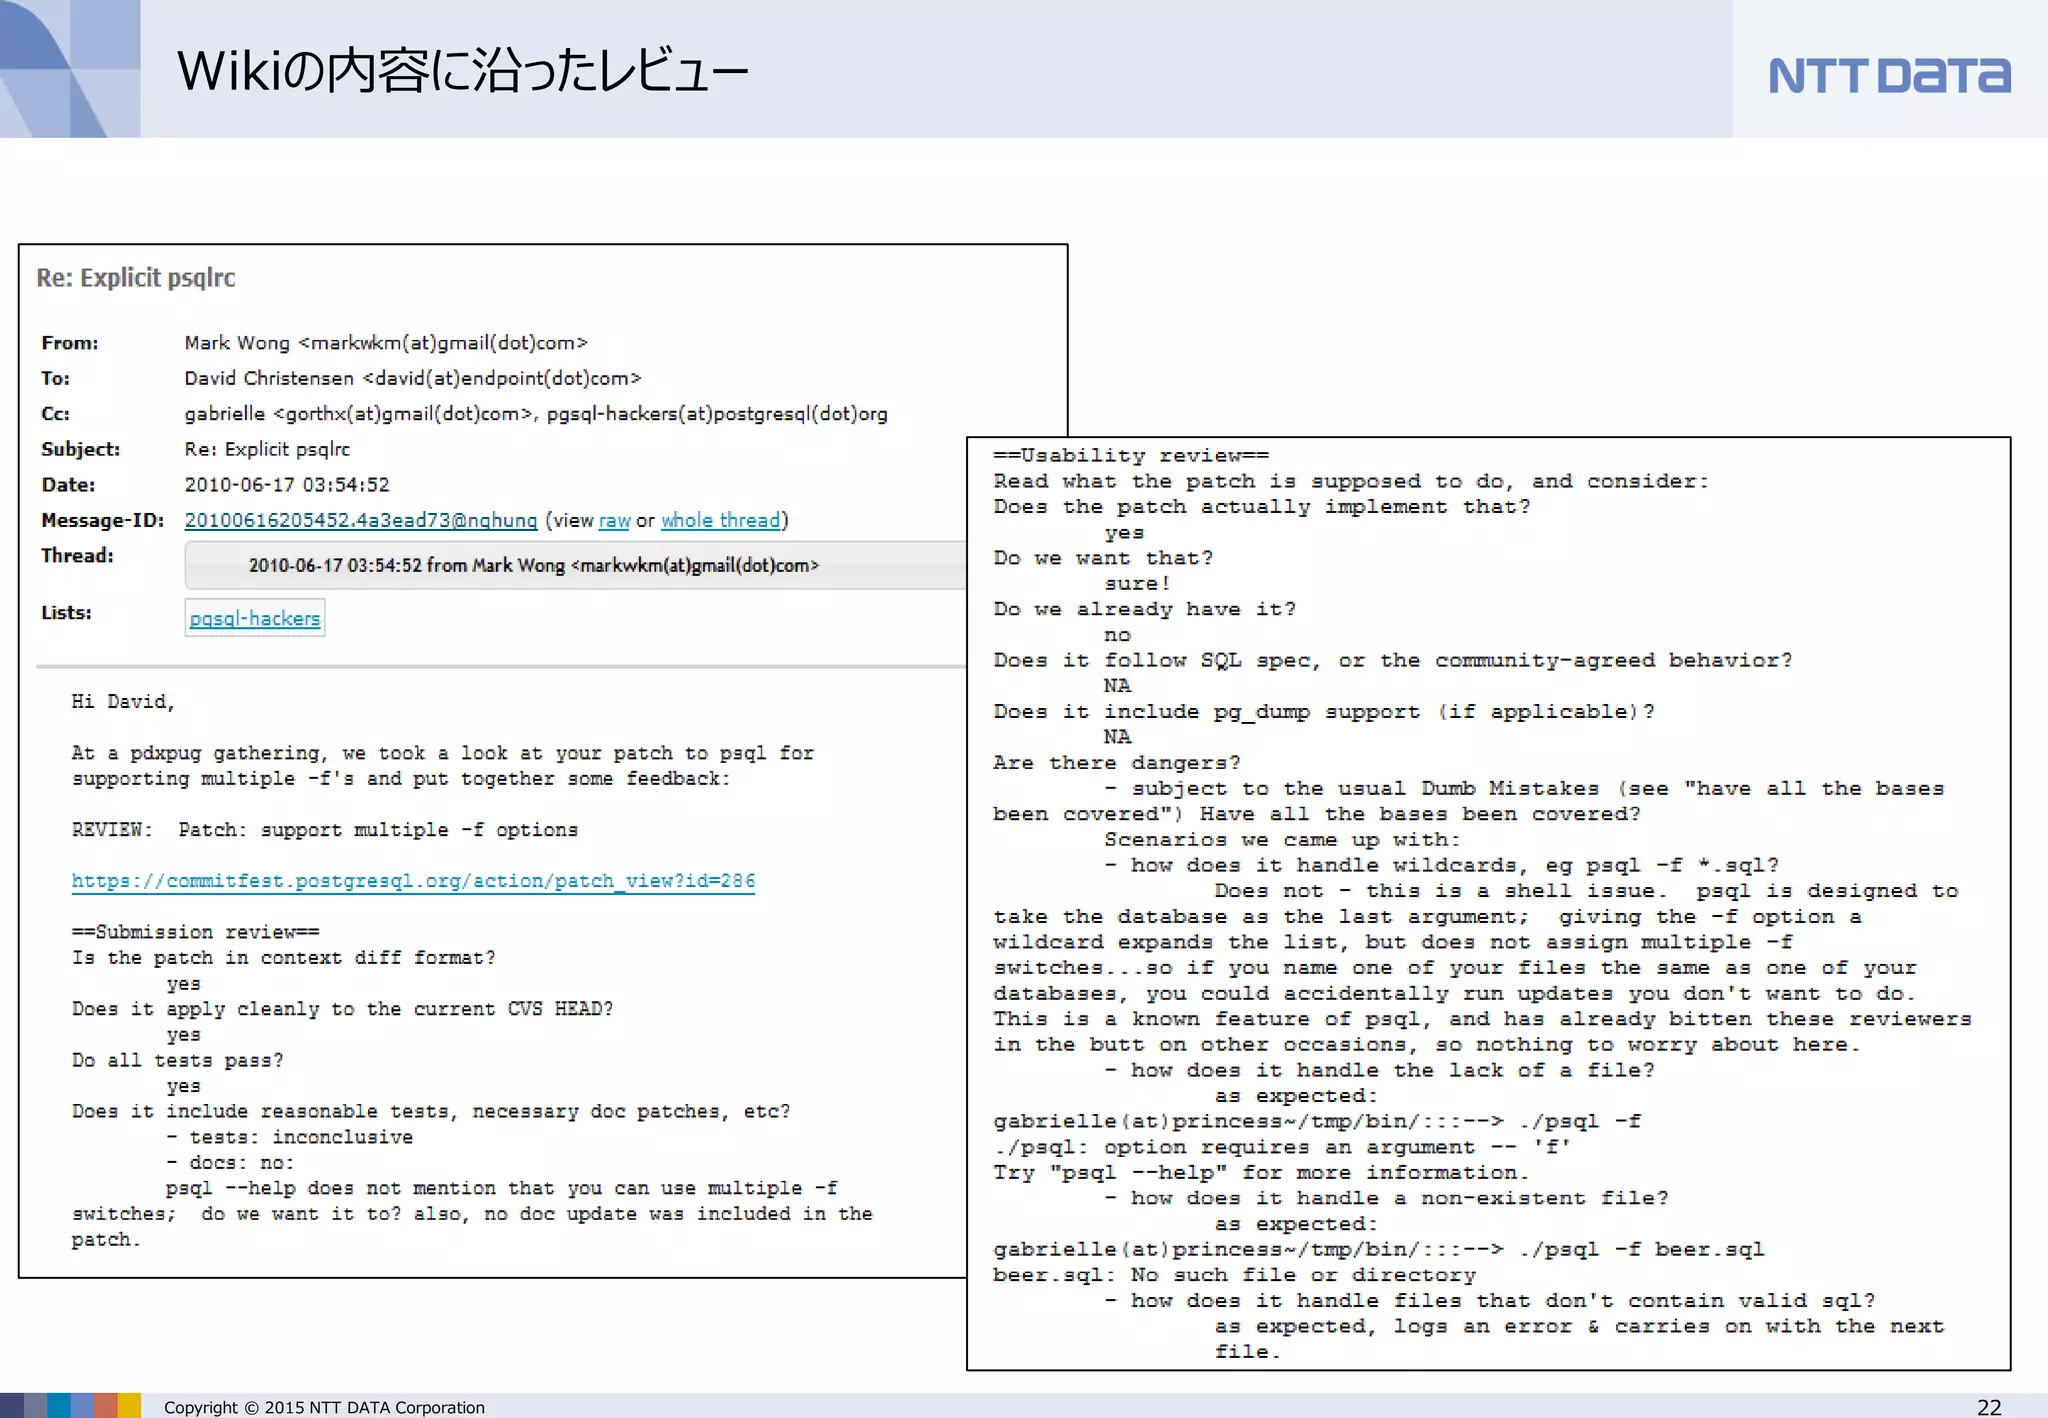The image size is (2048, 1418).
Task: Click 'Does it follow SQL spec' question line
Action: tap(1393, 661)
